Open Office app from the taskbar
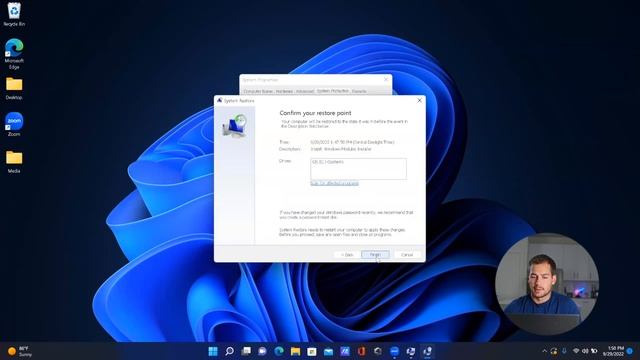Image resolution: width=640 pixels, height=360 pixels. (361, 351)
